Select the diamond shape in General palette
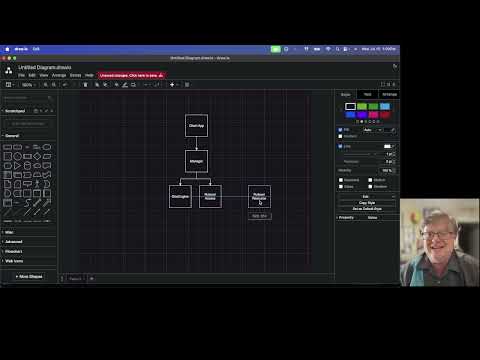This screenshot has width=480, height=360. [37, 156]
